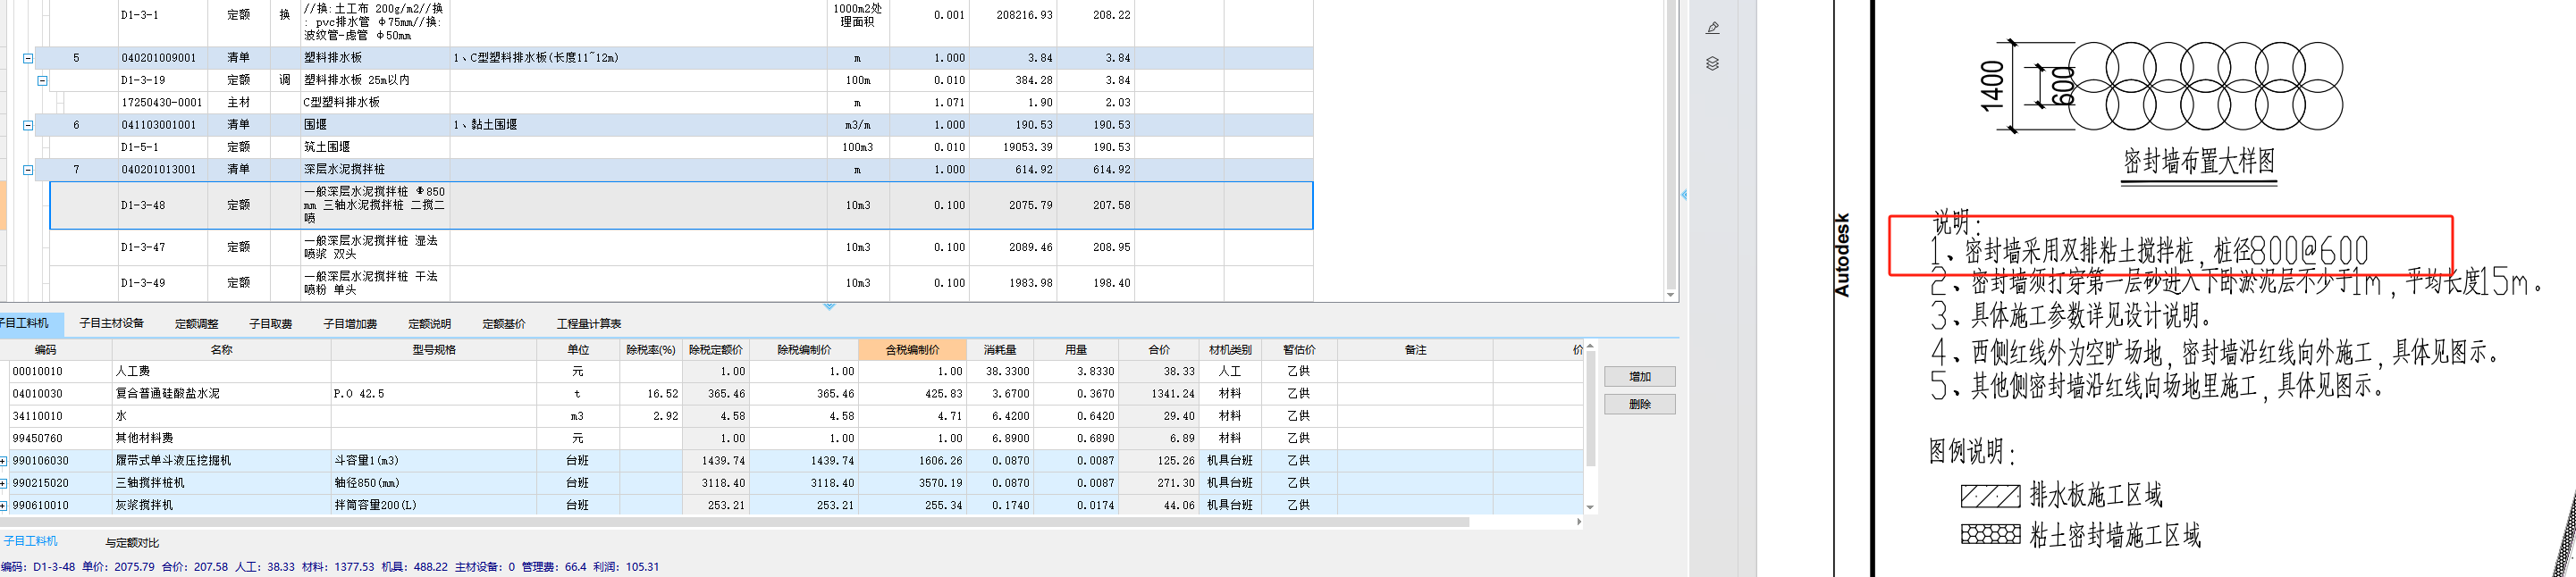Click the 含税编制价 column header
Viewport: 2576px width, 577px height.
pyautogui.click(x=912, y=350)
